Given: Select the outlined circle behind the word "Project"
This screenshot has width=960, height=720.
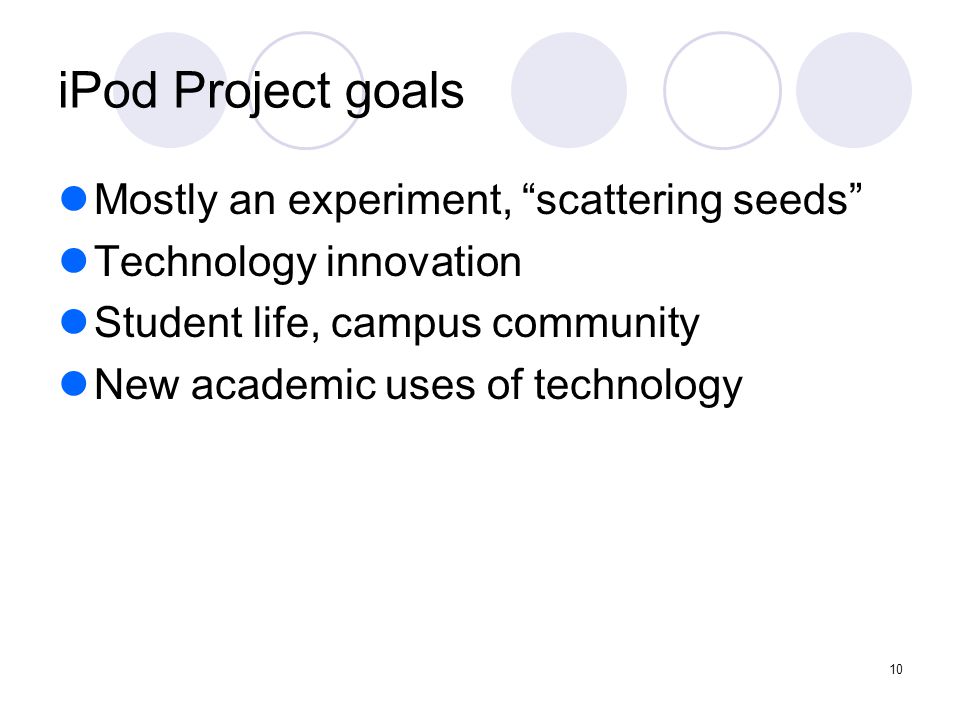Looking at the screenshot, I should 306,90.
